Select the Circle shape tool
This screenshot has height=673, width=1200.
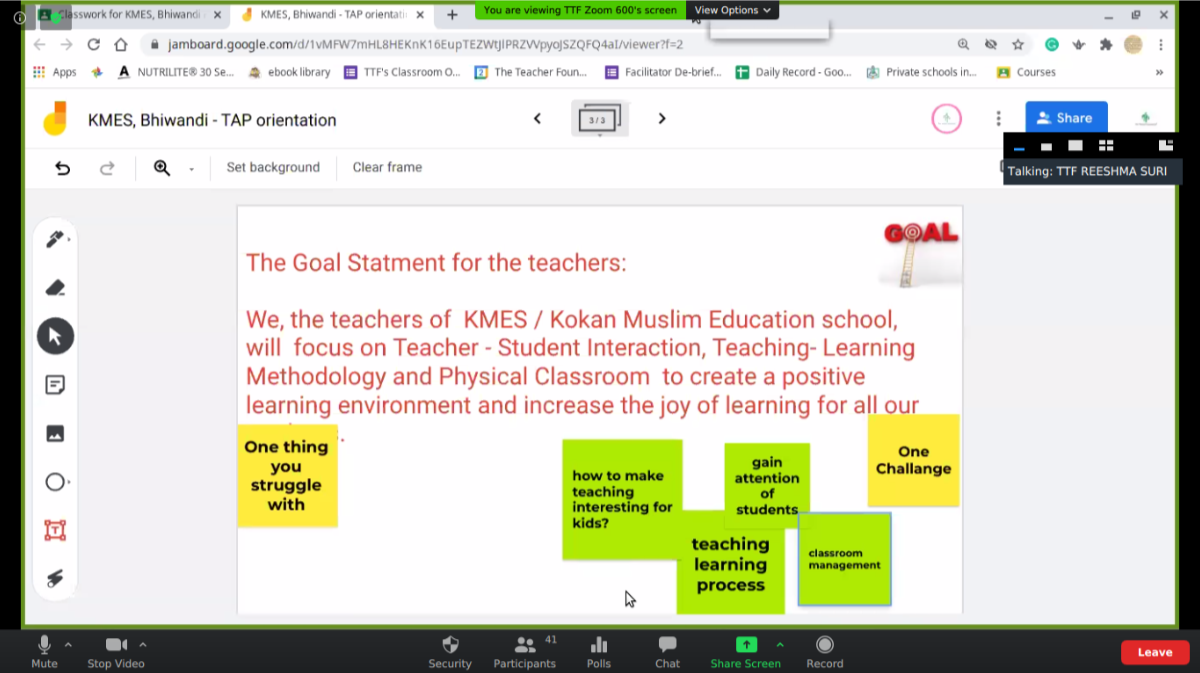55,482
